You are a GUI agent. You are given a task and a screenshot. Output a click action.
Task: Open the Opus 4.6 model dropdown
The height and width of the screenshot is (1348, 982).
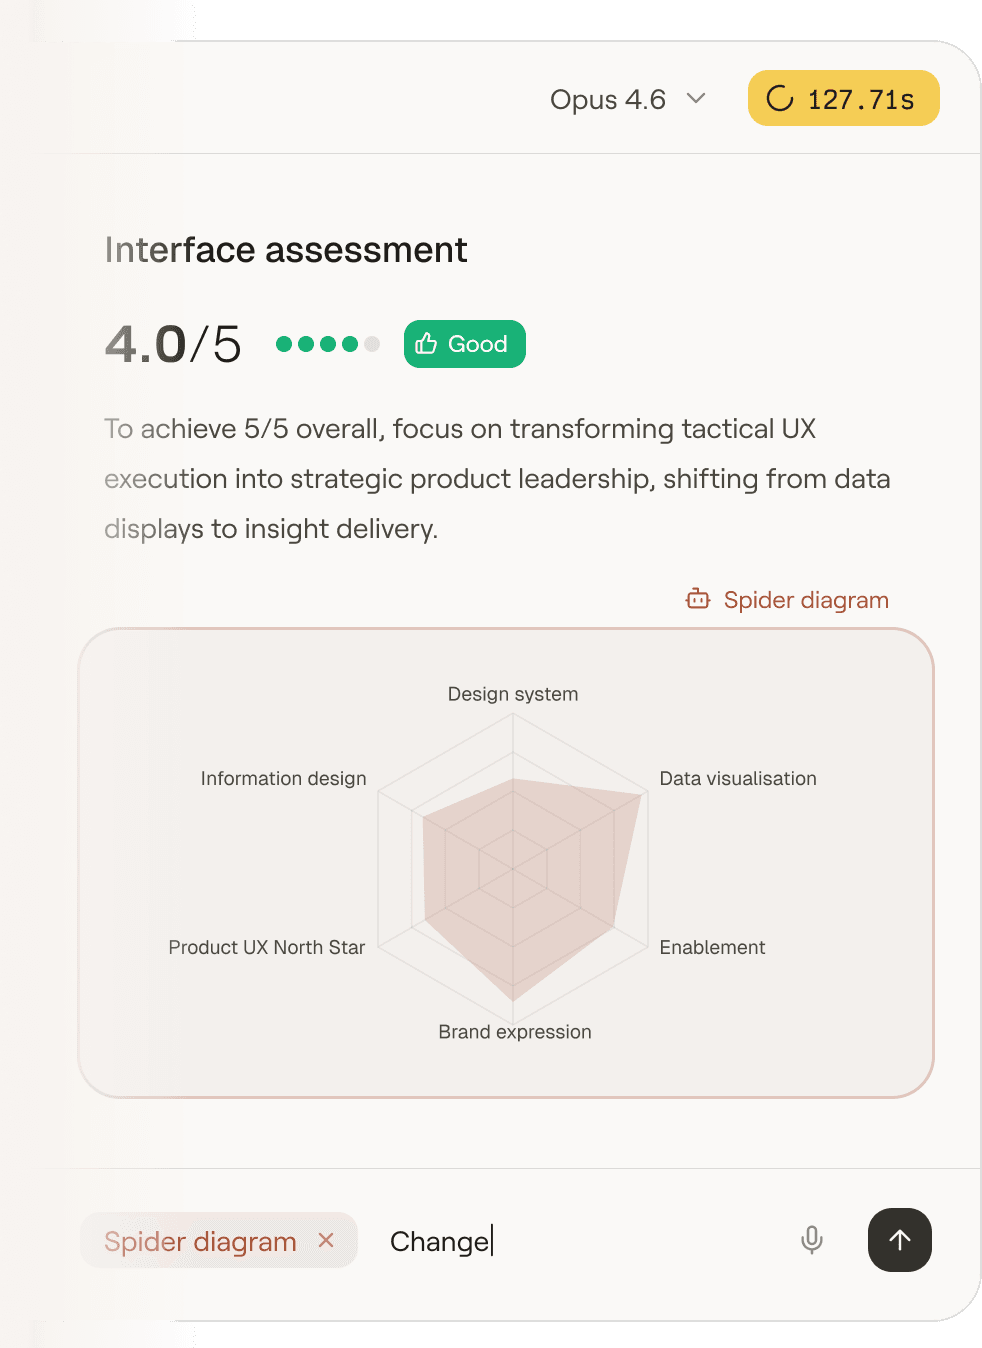pos(608,99)
